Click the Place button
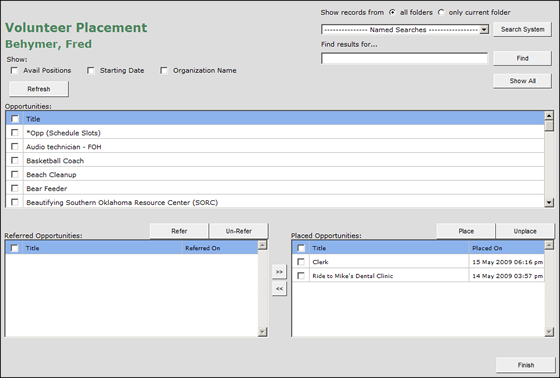The height and width of the screenshot is (378, 560). [466, 231]
